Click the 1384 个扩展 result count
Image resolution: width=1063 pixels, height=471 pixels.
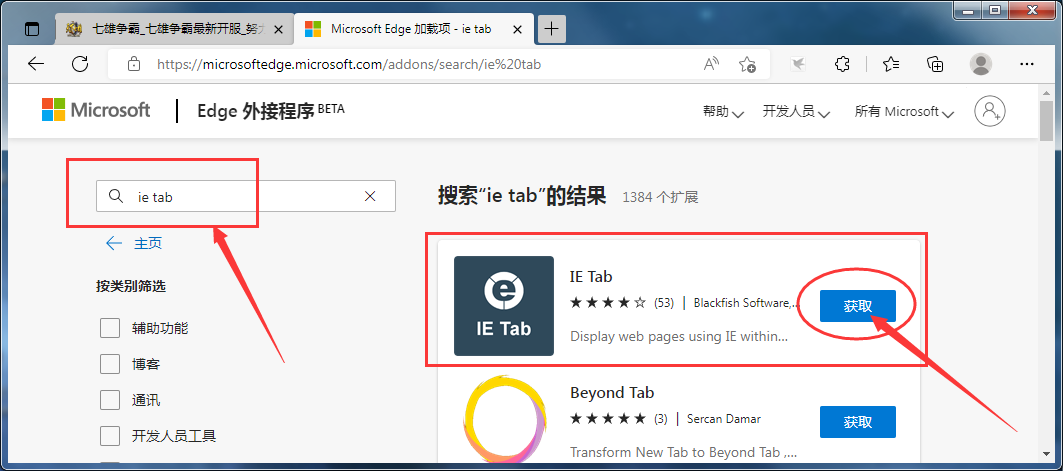(x=660, y=197)
